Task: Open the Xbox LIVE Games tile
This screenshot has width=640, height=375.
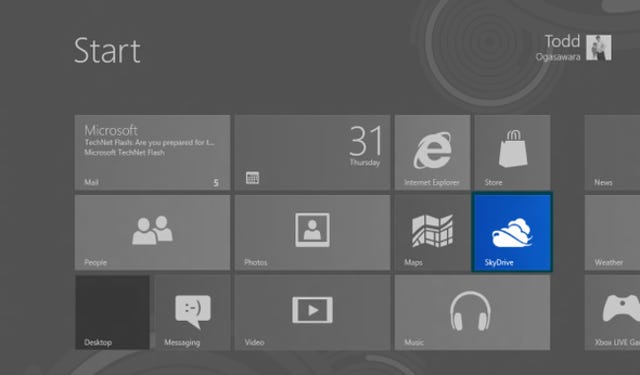Action: coord(612,313)
